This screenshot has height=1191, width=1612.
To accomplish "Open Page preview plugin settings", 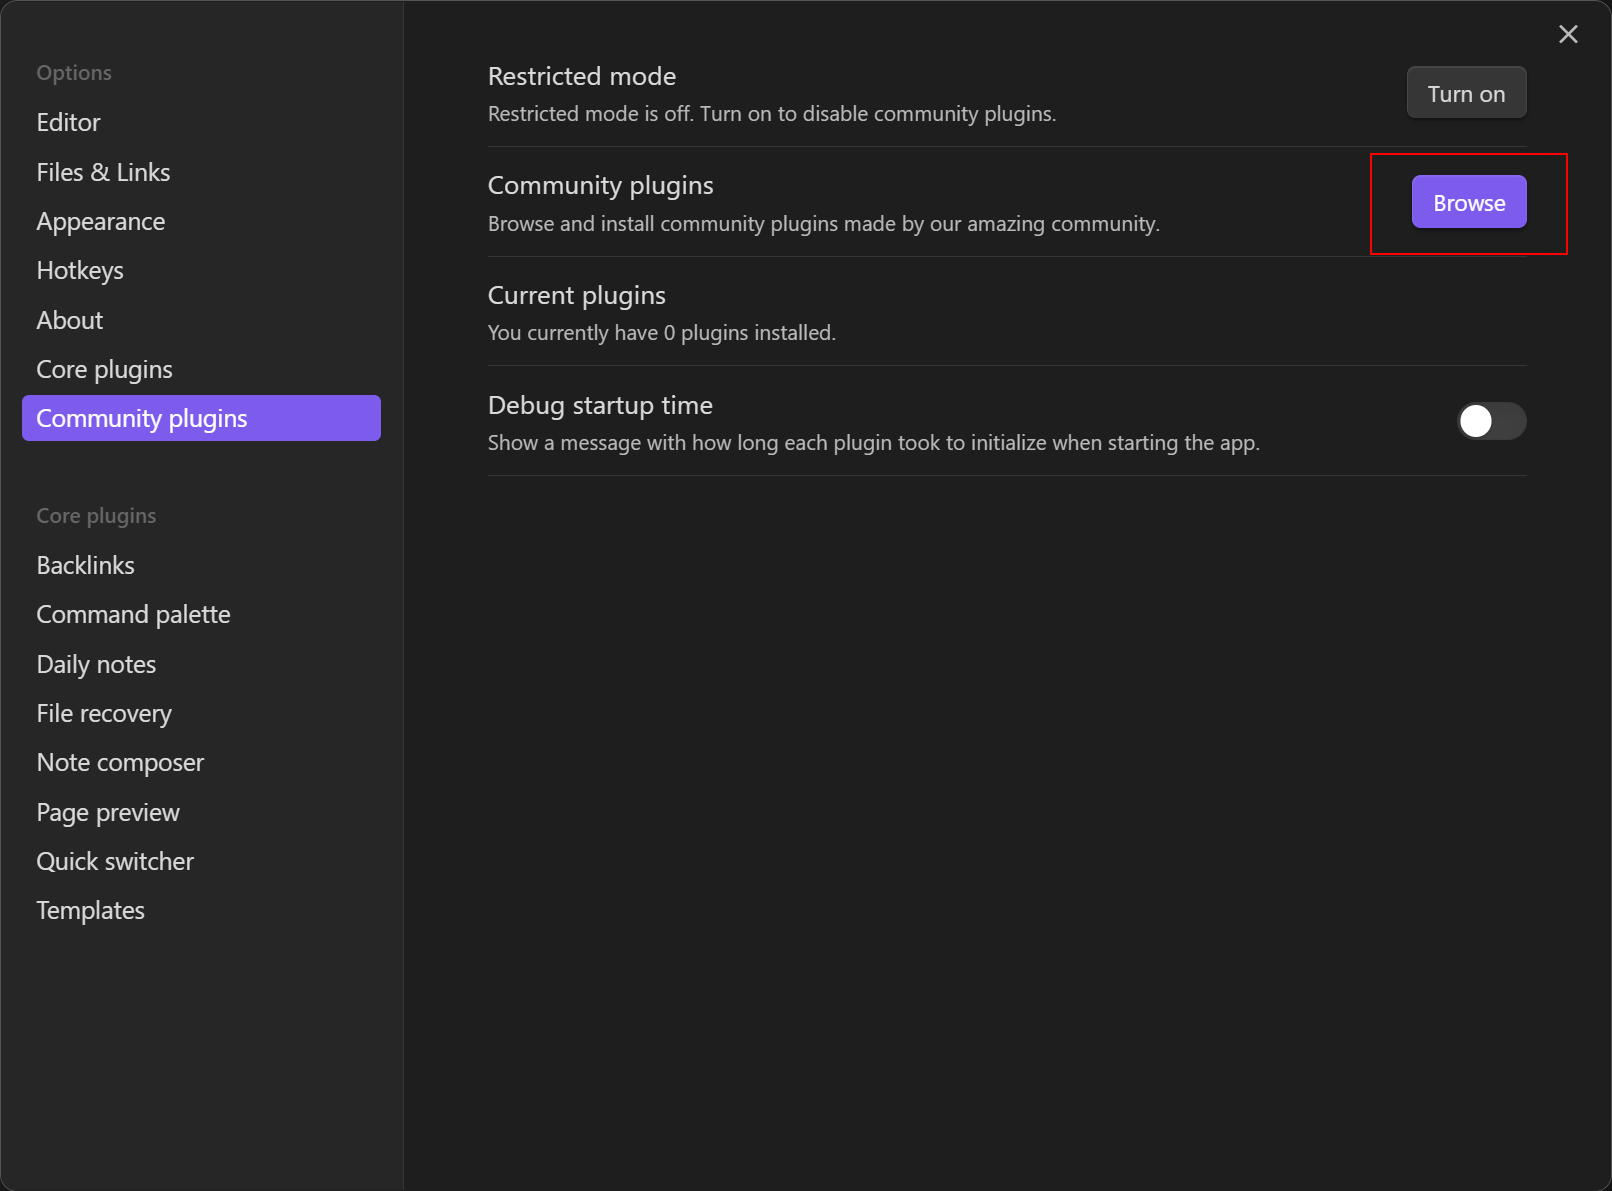I will point(201,812).
